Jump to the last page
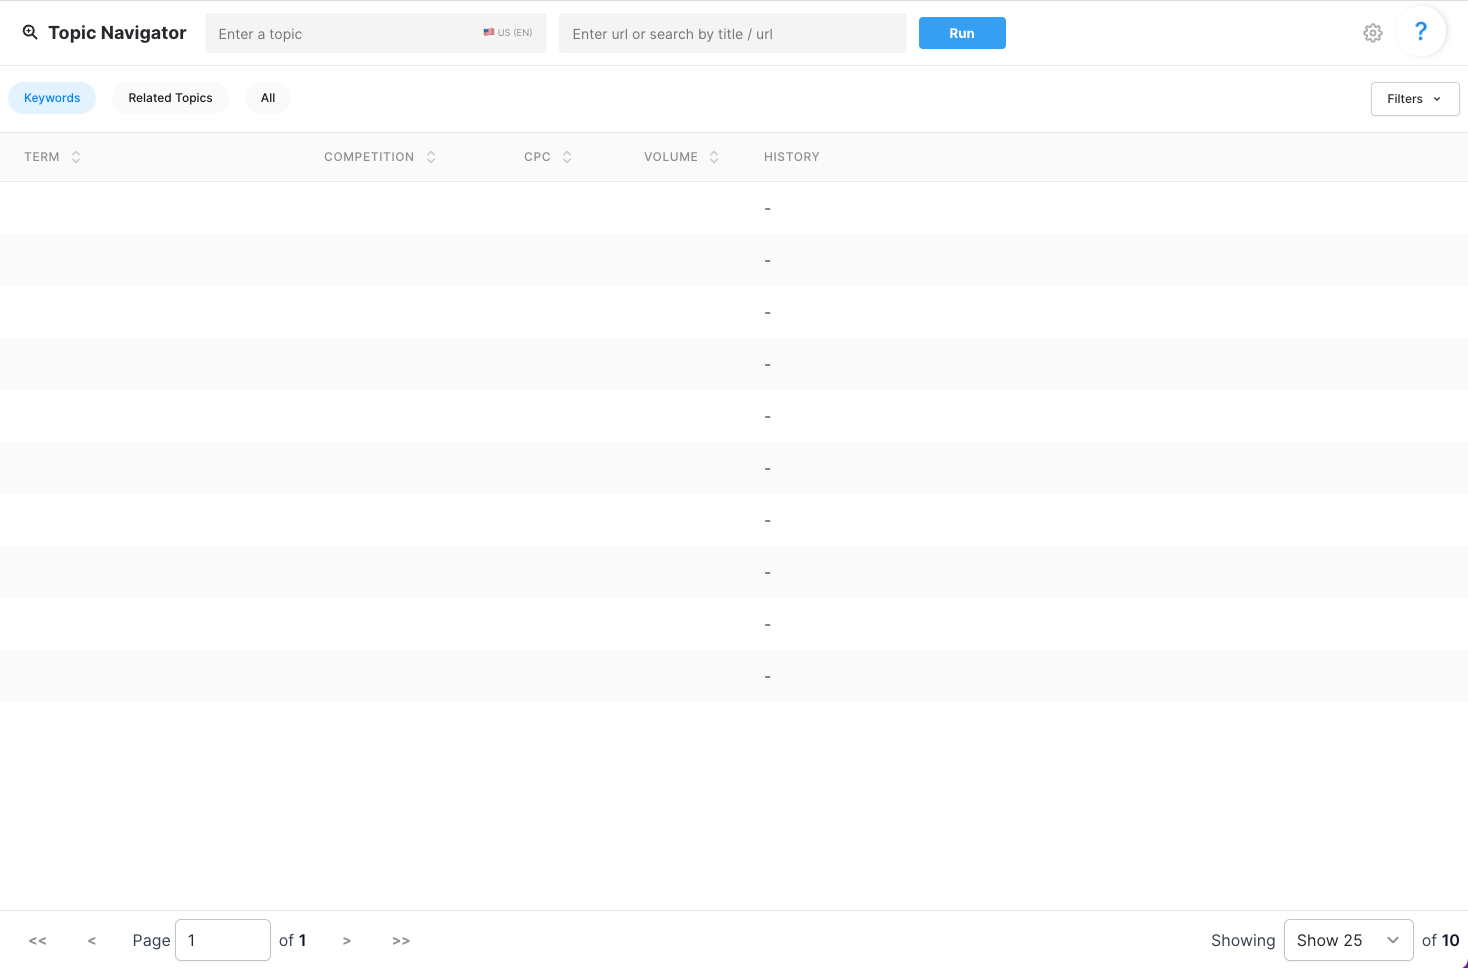Image resolution: width=1468 pixels, height=968 pixels. 401,941
